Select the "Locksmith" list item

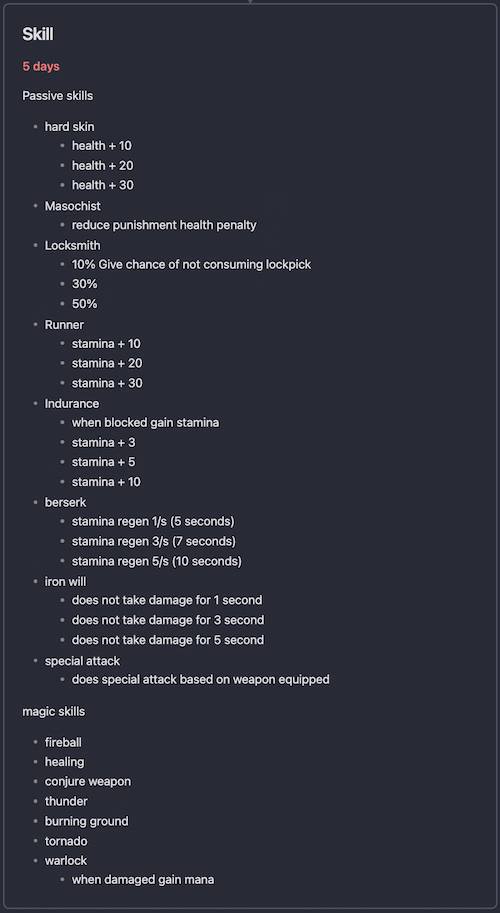[72, 246]
